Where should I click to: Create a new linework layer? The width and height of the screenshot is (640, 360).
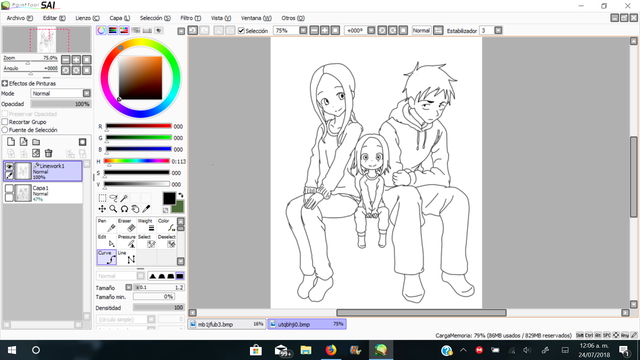(24, 142)
